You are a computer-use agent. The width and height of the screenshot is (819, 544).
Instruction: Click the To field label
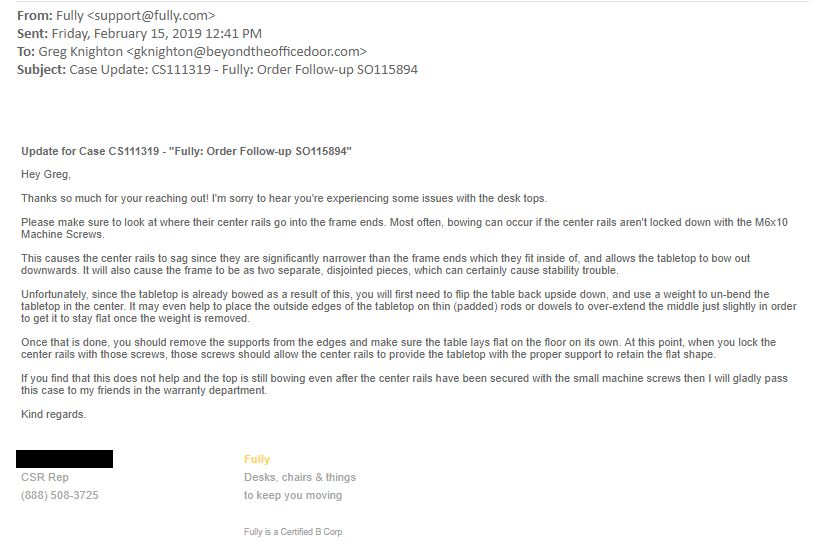pos(26,52)
